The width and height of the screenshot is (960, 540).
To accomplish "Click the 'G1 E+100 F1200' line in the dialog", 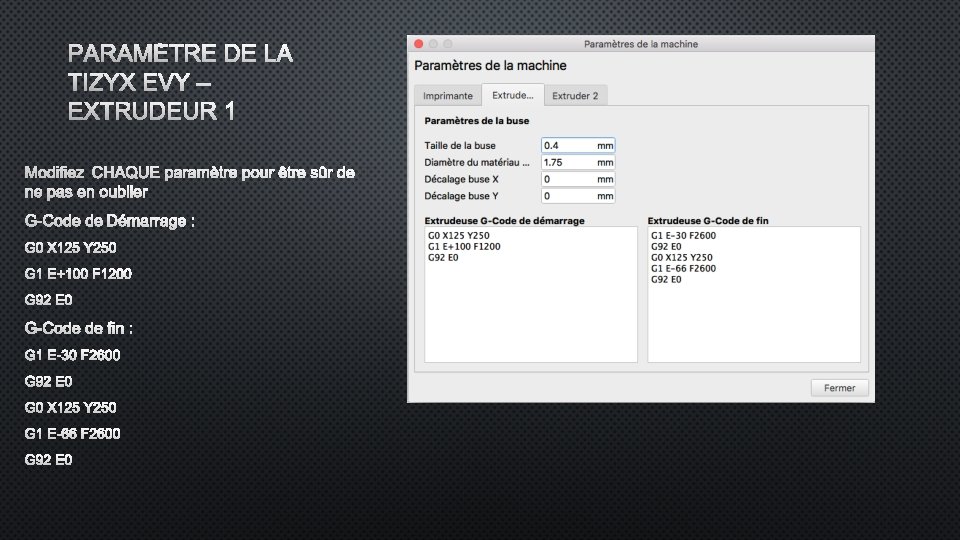I will (x=464, y=246).
